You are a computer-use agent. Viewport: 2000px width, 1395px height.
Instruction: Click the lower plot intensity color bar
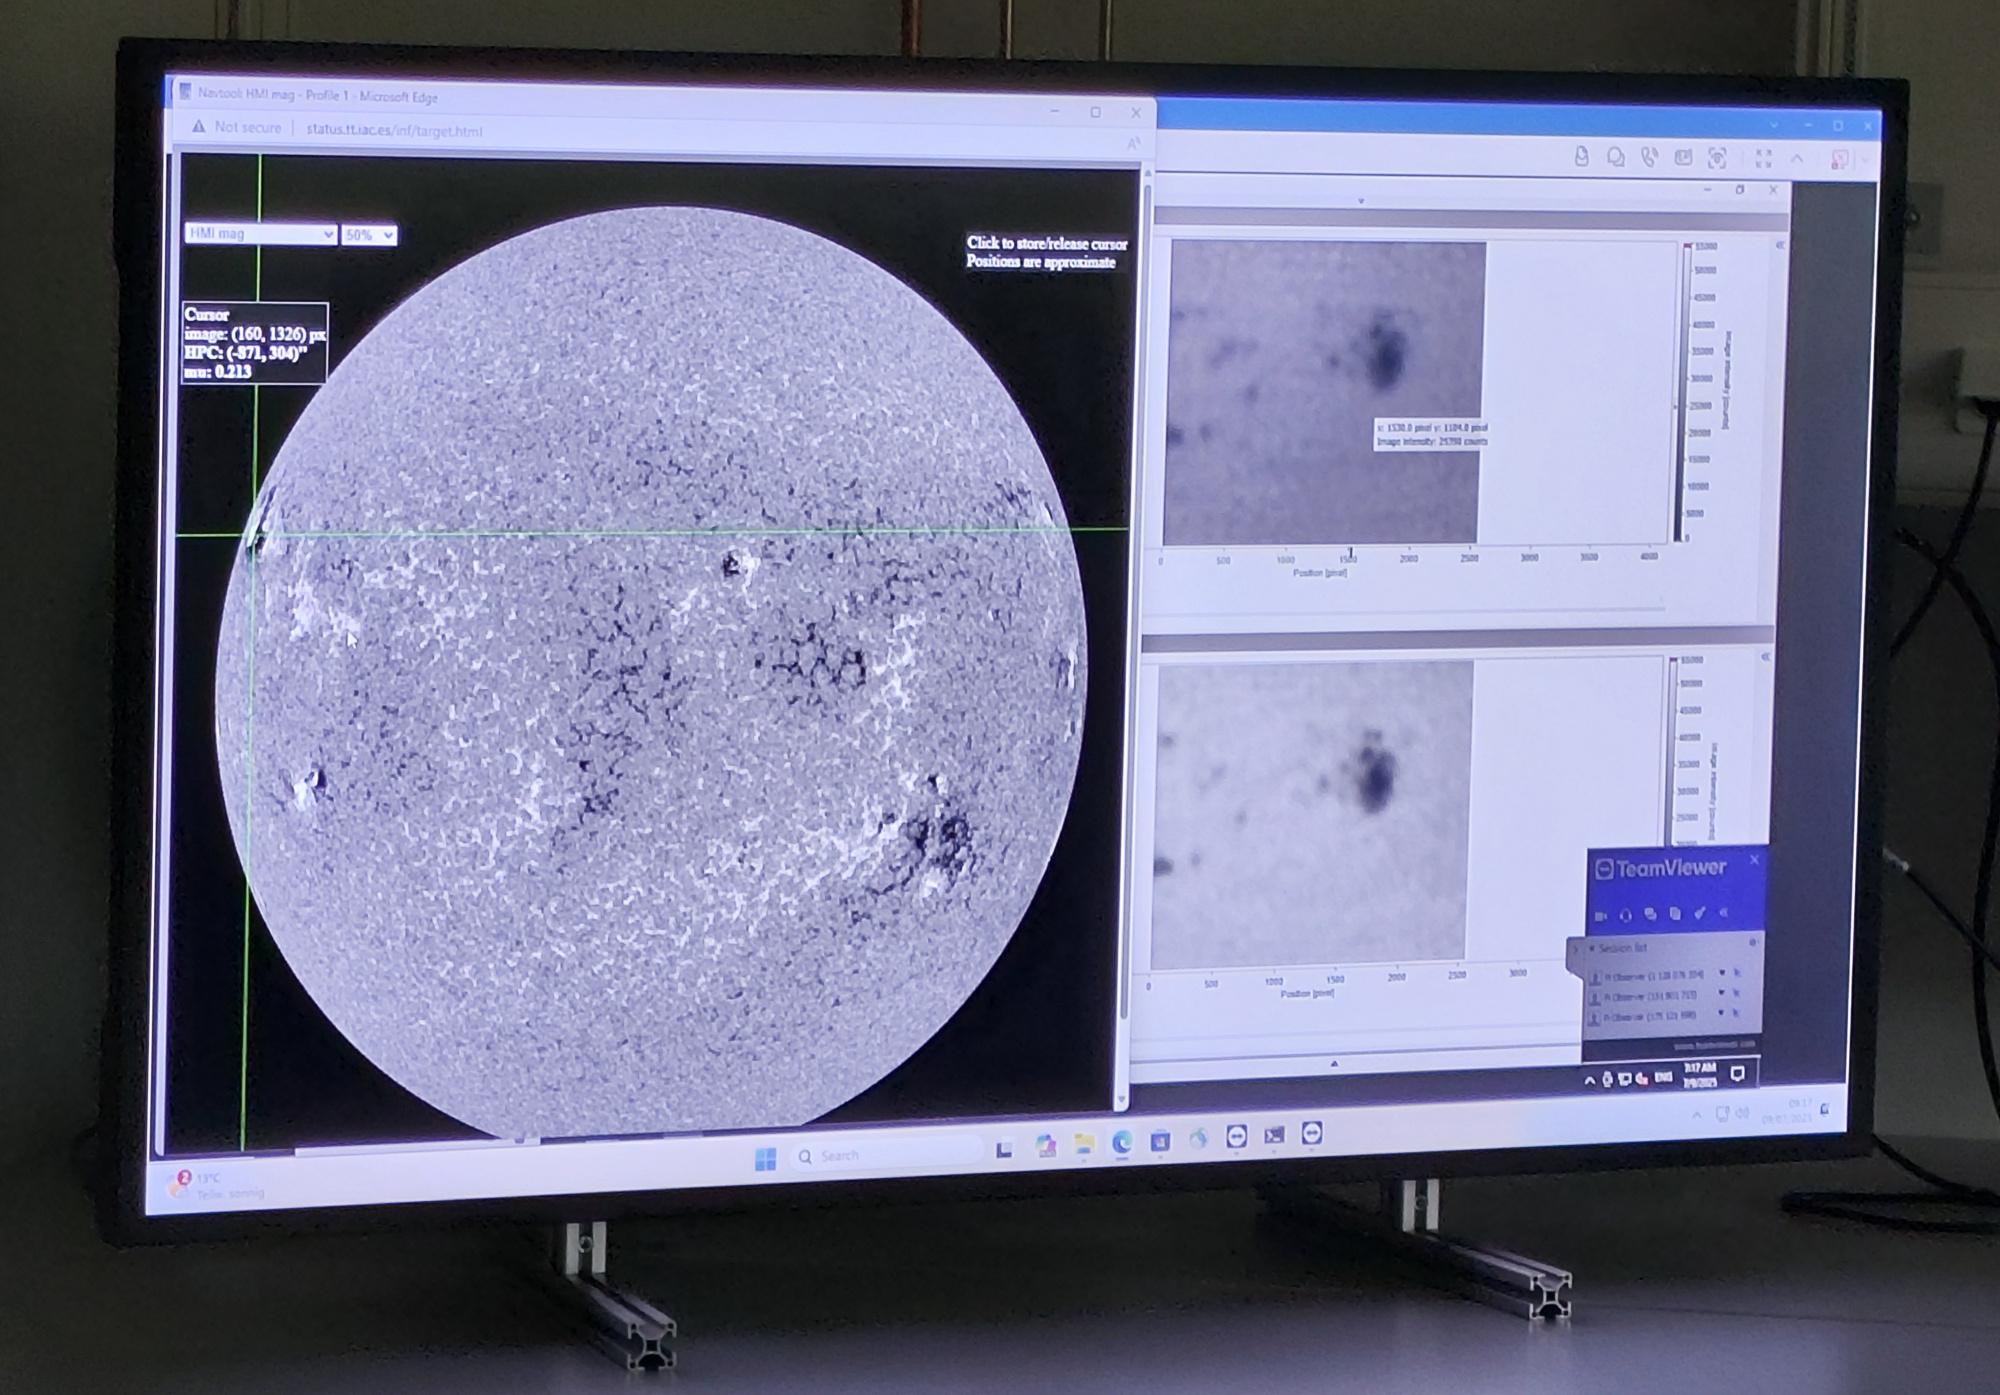pyautogui.click(x=1670, y=752)
